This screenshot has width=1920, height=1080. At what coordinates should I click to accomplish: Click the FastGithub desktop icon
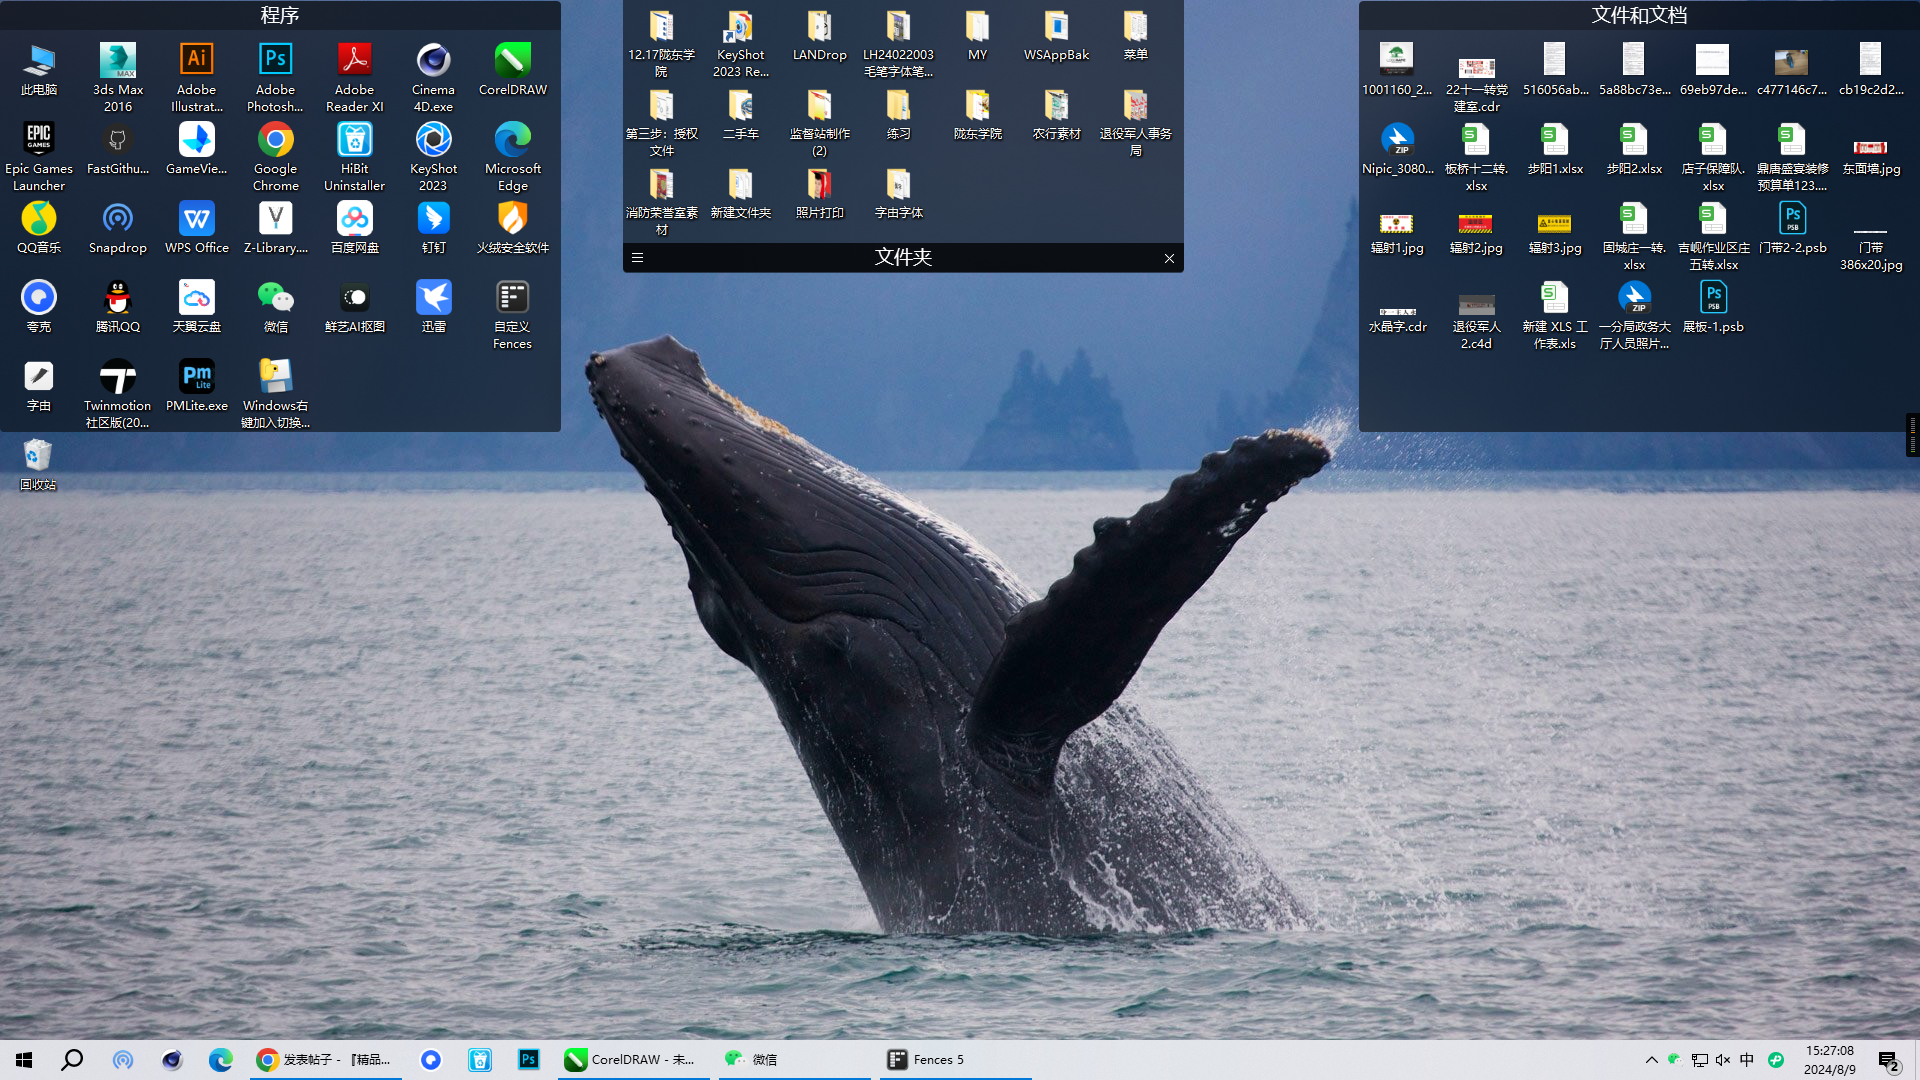(118, 148)
